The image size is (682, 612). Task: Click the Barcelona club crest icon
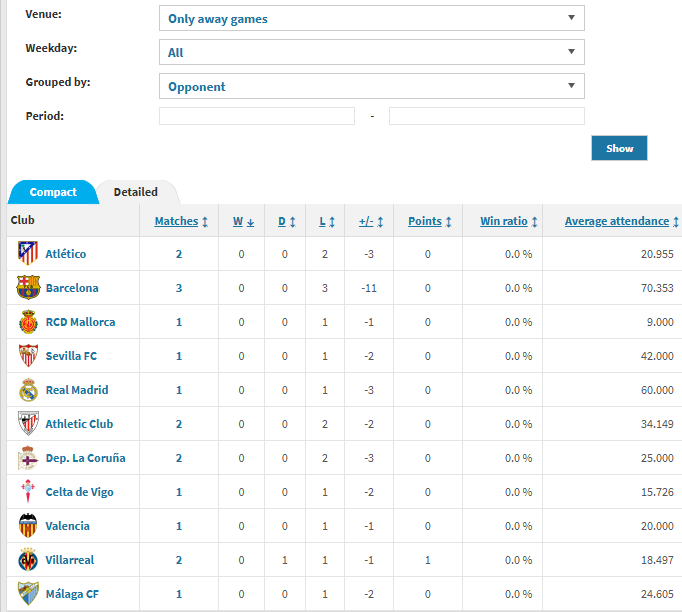[28, 288]
